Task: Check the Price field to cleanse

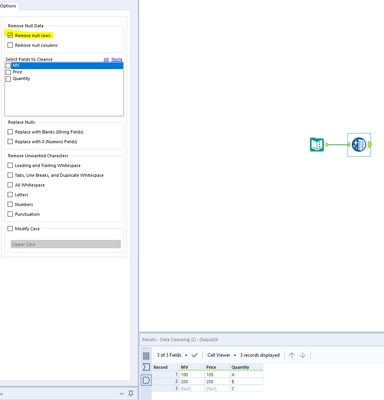Action: click(x=8, y=72)
